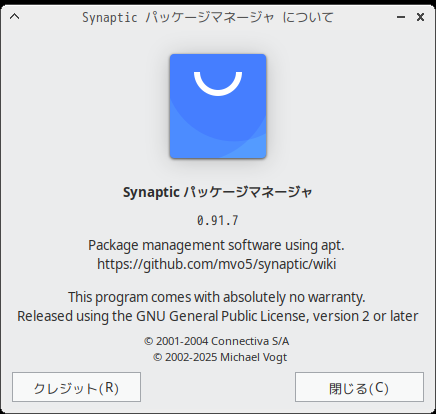Click the 'absolutely no warranty' sentence
Screen dimensions: 436x414
pyautogui.click(x=217, y=297)
